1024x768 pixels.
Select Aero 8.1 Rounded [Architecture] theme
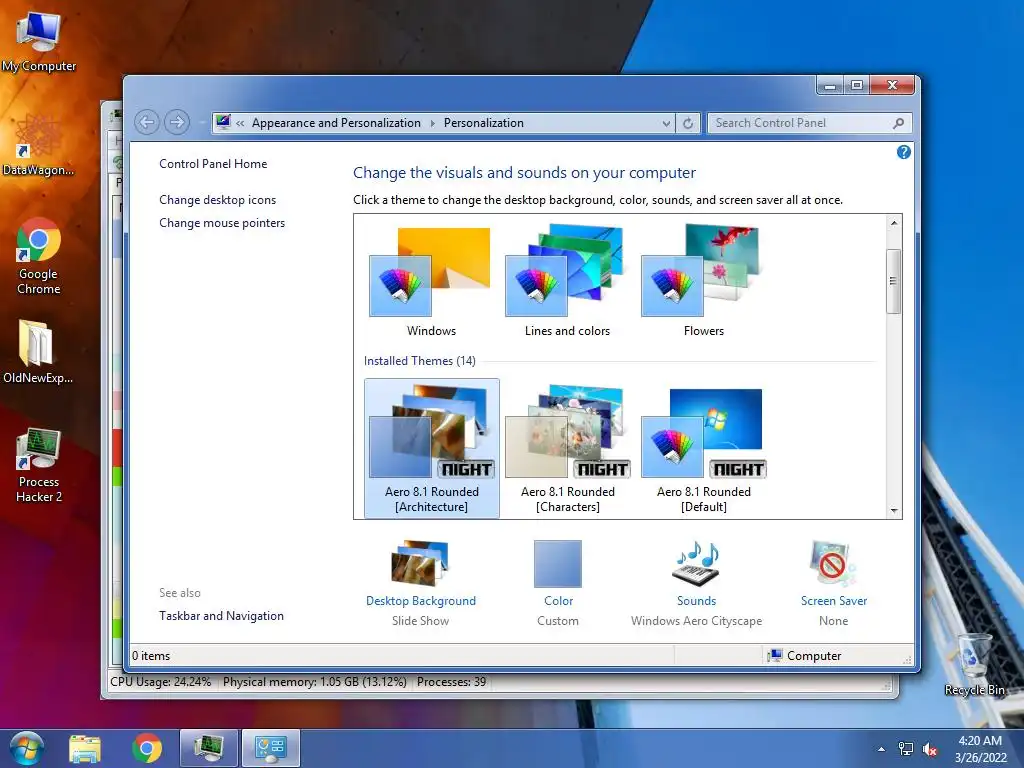432,448
